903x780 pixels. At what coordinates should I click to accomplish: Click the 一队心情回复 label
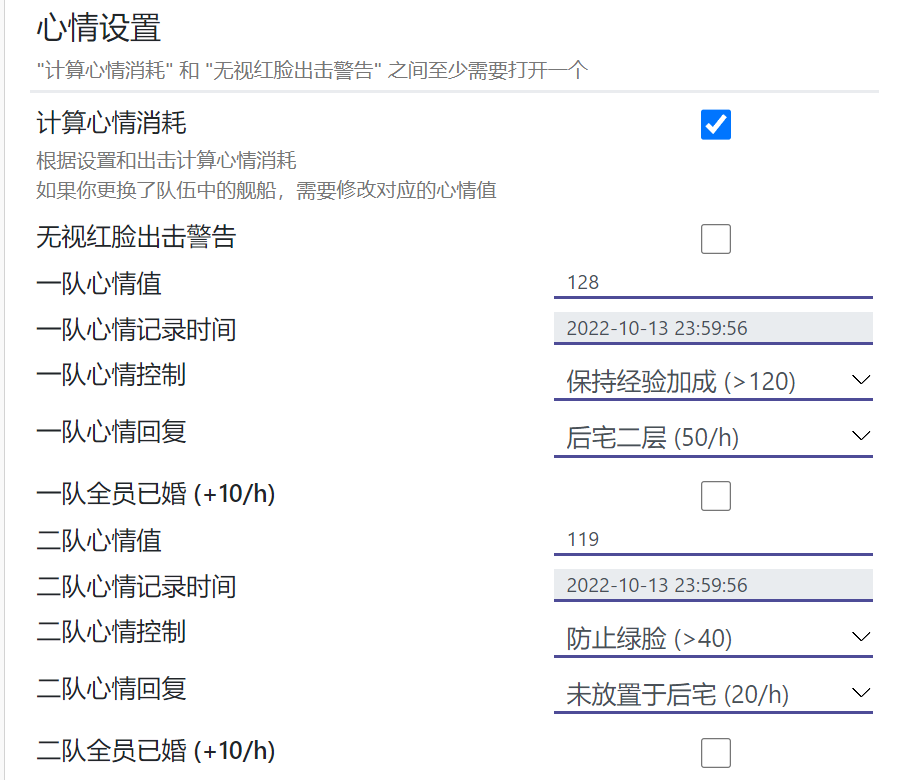(111, 431)
